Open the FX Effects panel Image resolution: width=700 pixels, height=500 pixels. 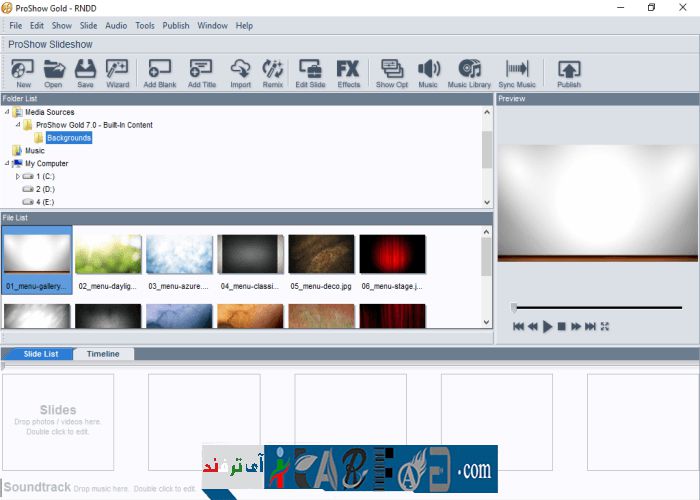click(x=348, y=73)
